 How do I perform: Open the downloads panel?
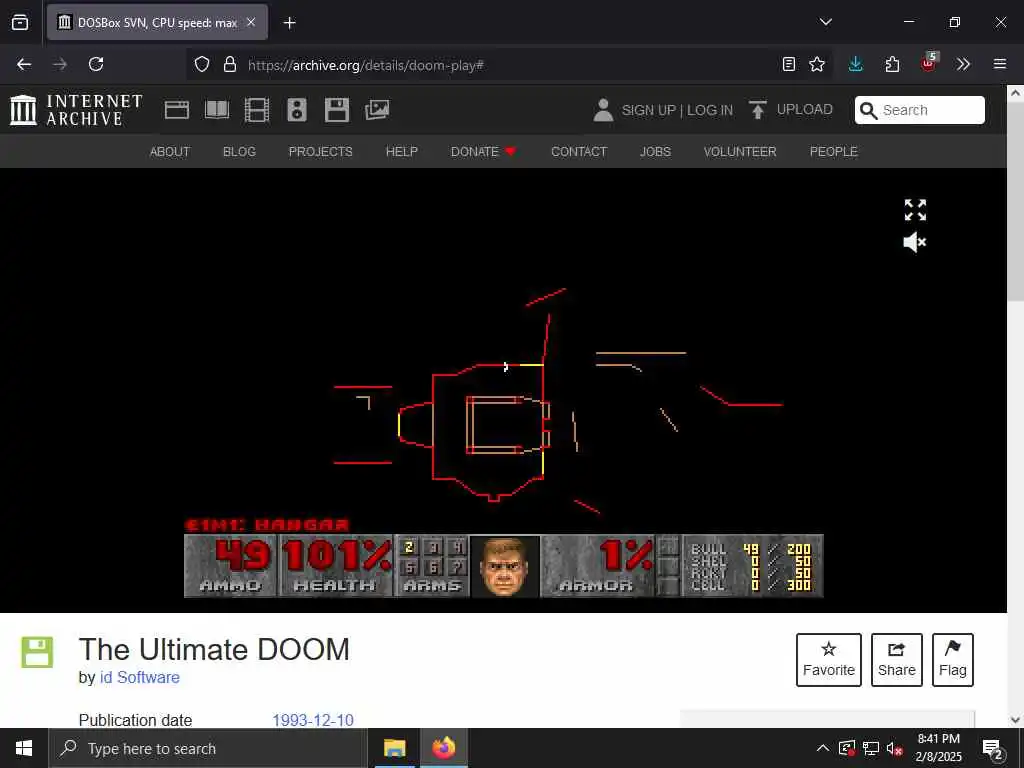(856, 64)
